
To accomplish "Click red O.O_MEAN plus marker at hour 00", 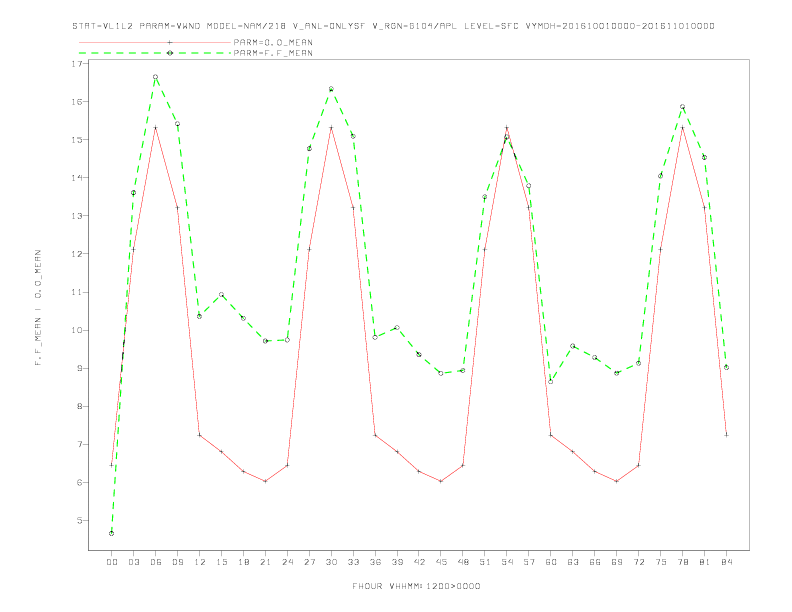I will pos(112,465).
